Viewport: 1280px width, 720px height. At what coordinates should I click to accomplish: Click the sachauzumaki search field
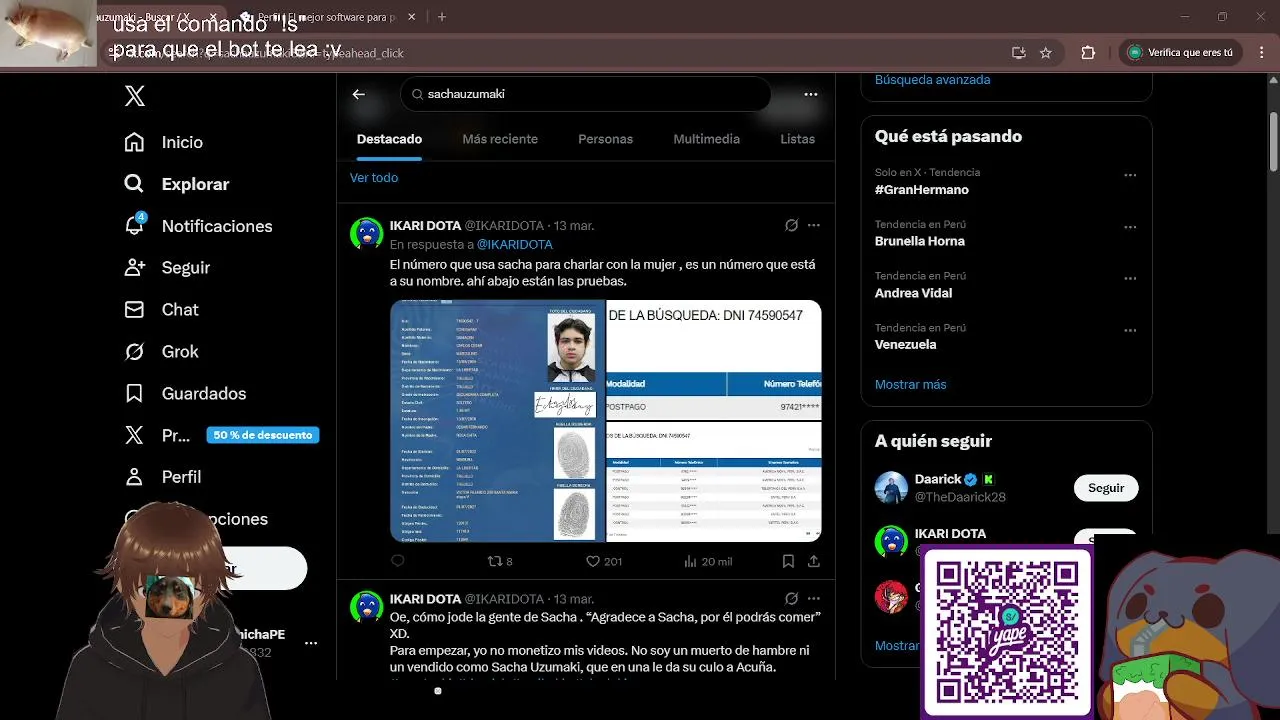pyautogui.click(x=586, y=94)
